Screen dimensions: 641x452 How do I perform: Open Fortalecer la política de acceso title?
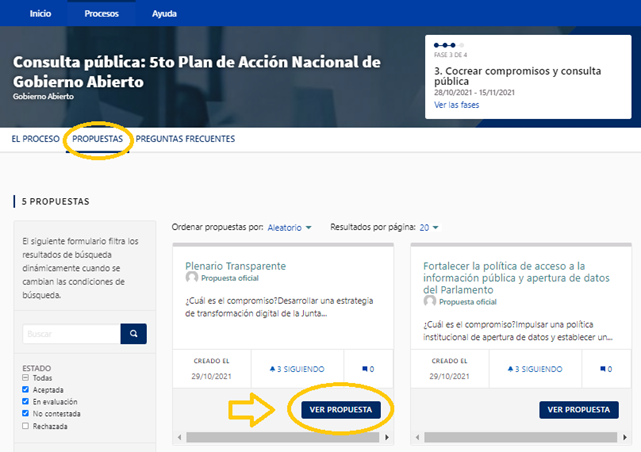tap(516, 278)
